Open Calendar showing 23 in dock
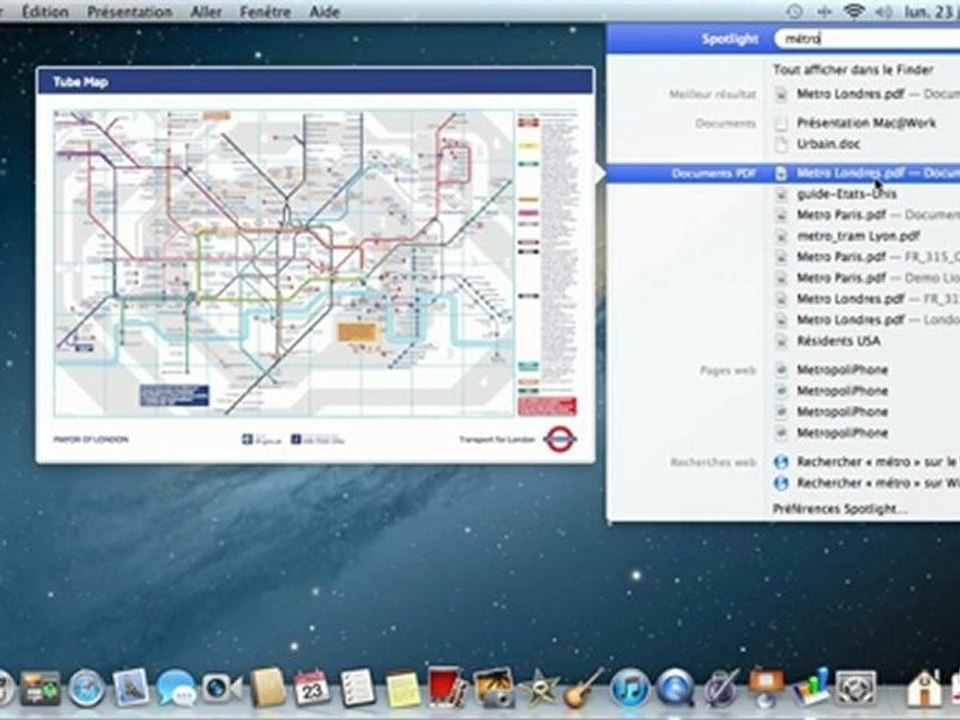The image size is (960, 720). coord(312,687)
